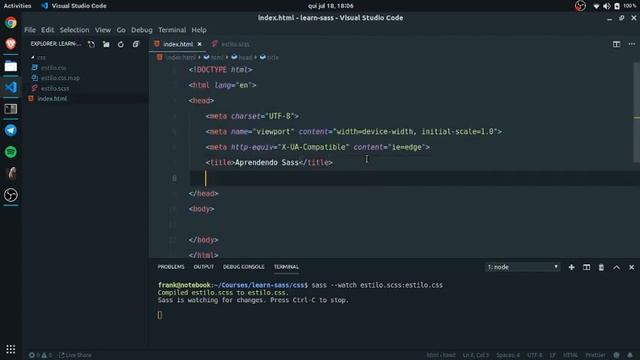The image size is (640, 360).
Task: Click the OBS tray icon in the top bar
Action: (580, 6)
